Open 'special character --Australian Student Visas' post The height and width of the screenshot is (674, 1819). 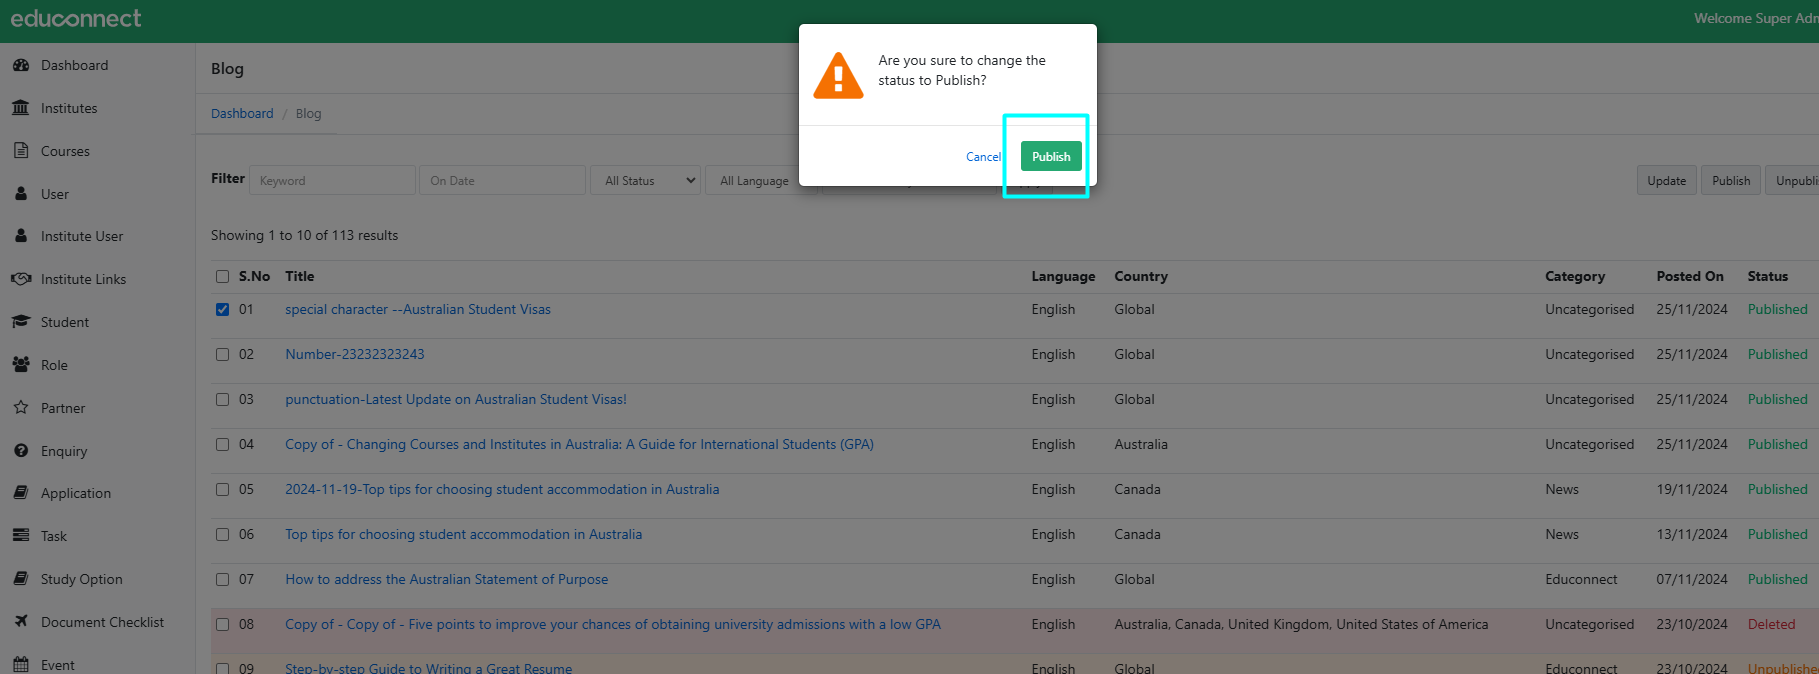click(x=418, y=309)
